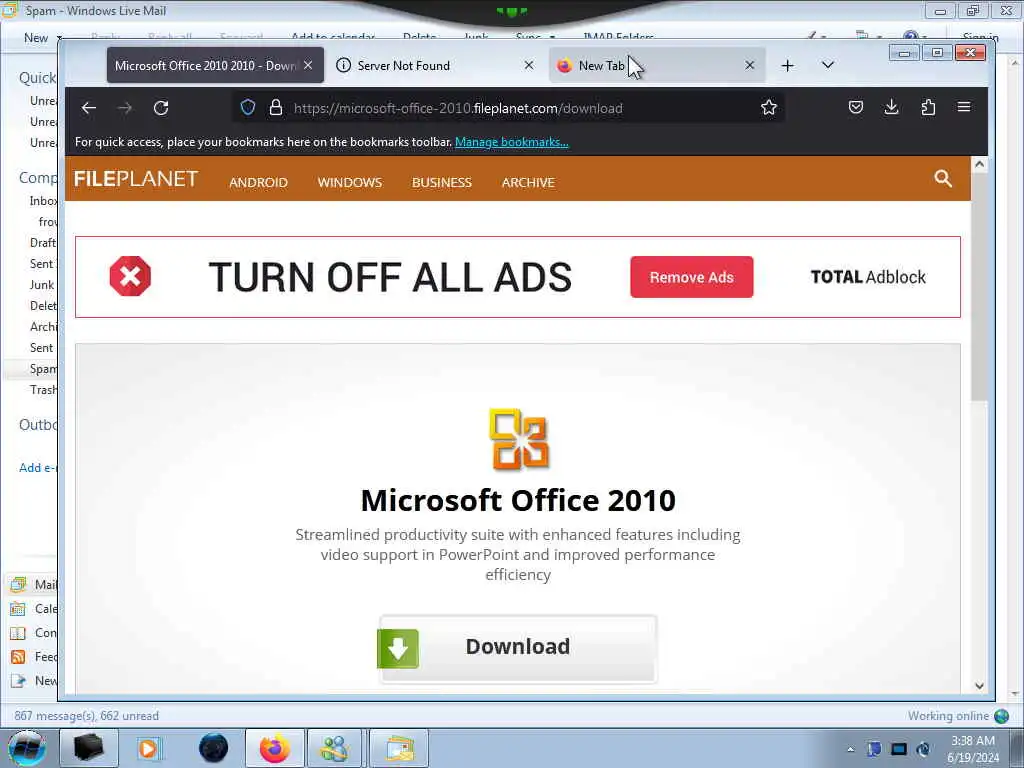
Task: Open the Pocket save icon
Action: click(x=856, y=107)
